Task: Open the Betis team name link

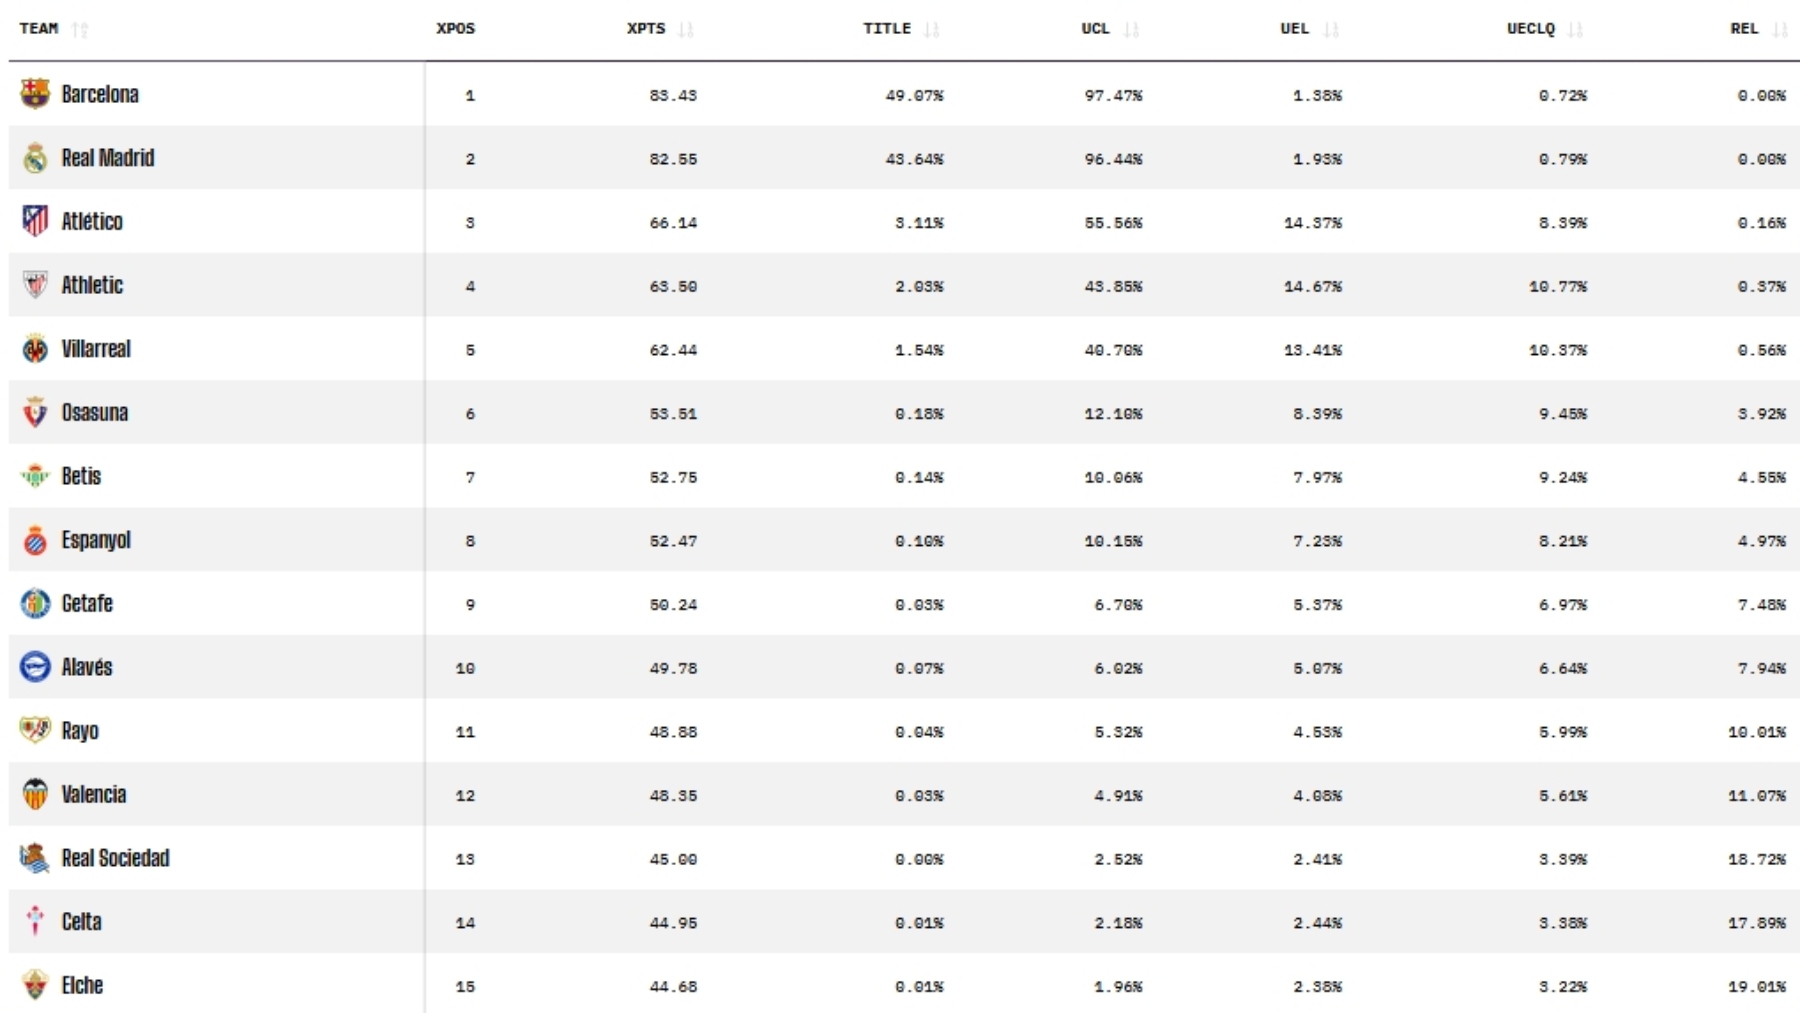Action: [x=81, y=476]
